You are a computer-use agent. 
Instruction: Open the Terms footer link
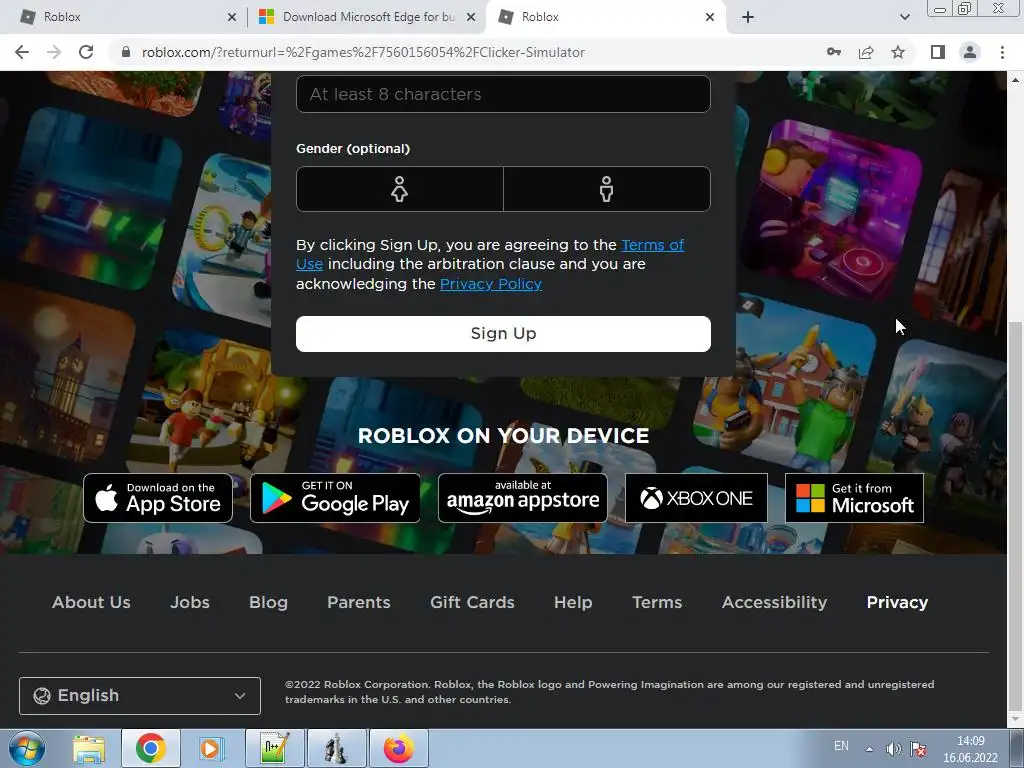[657, 602]
